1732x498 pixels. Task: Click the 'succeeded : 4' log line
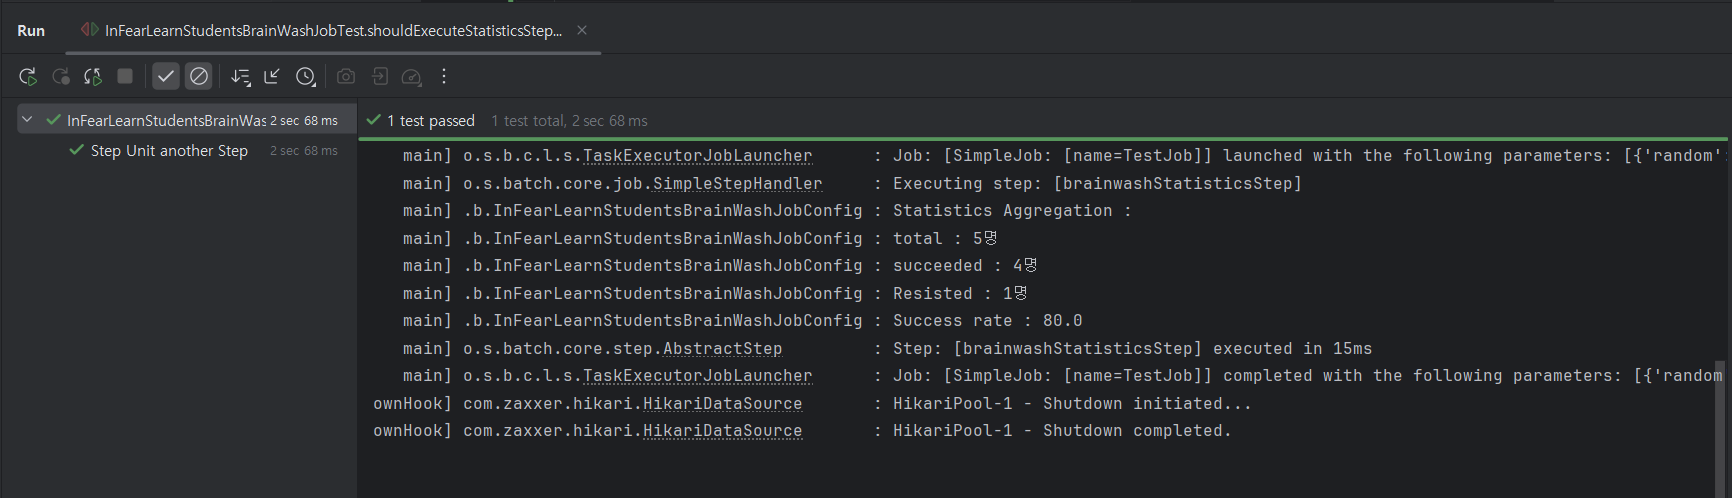tap(965, 266)
